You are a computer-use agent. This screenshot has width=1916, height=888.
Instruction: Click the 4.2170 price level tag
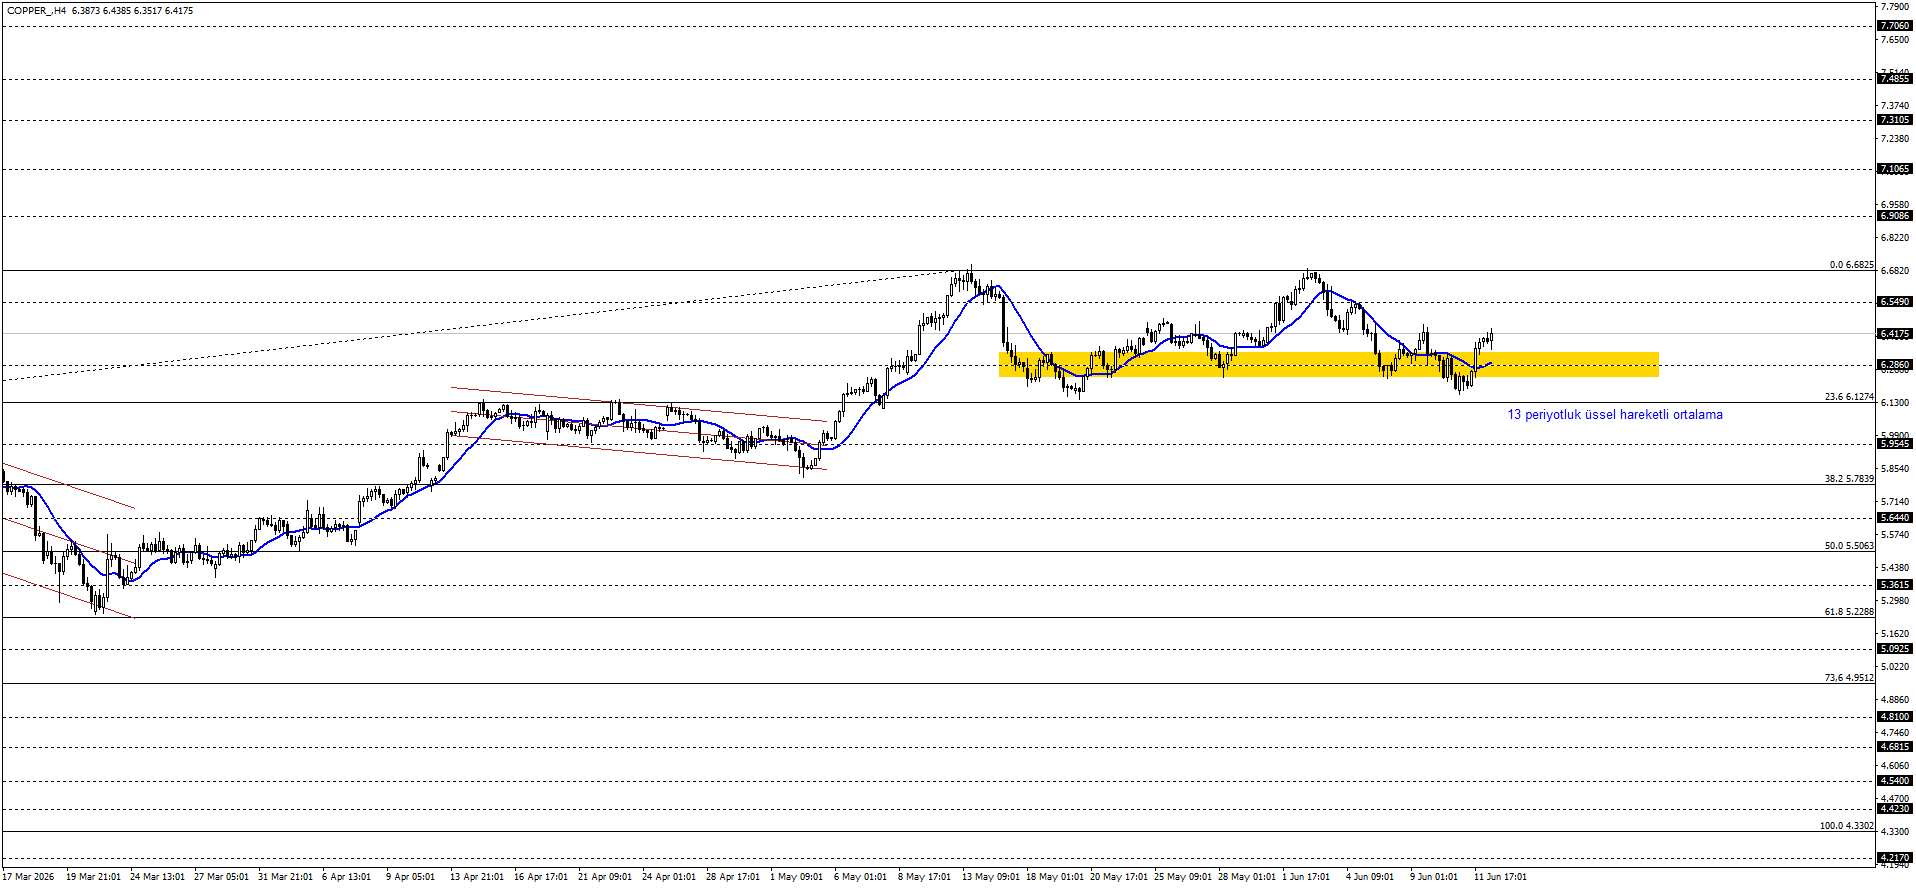click(1895, 858)
